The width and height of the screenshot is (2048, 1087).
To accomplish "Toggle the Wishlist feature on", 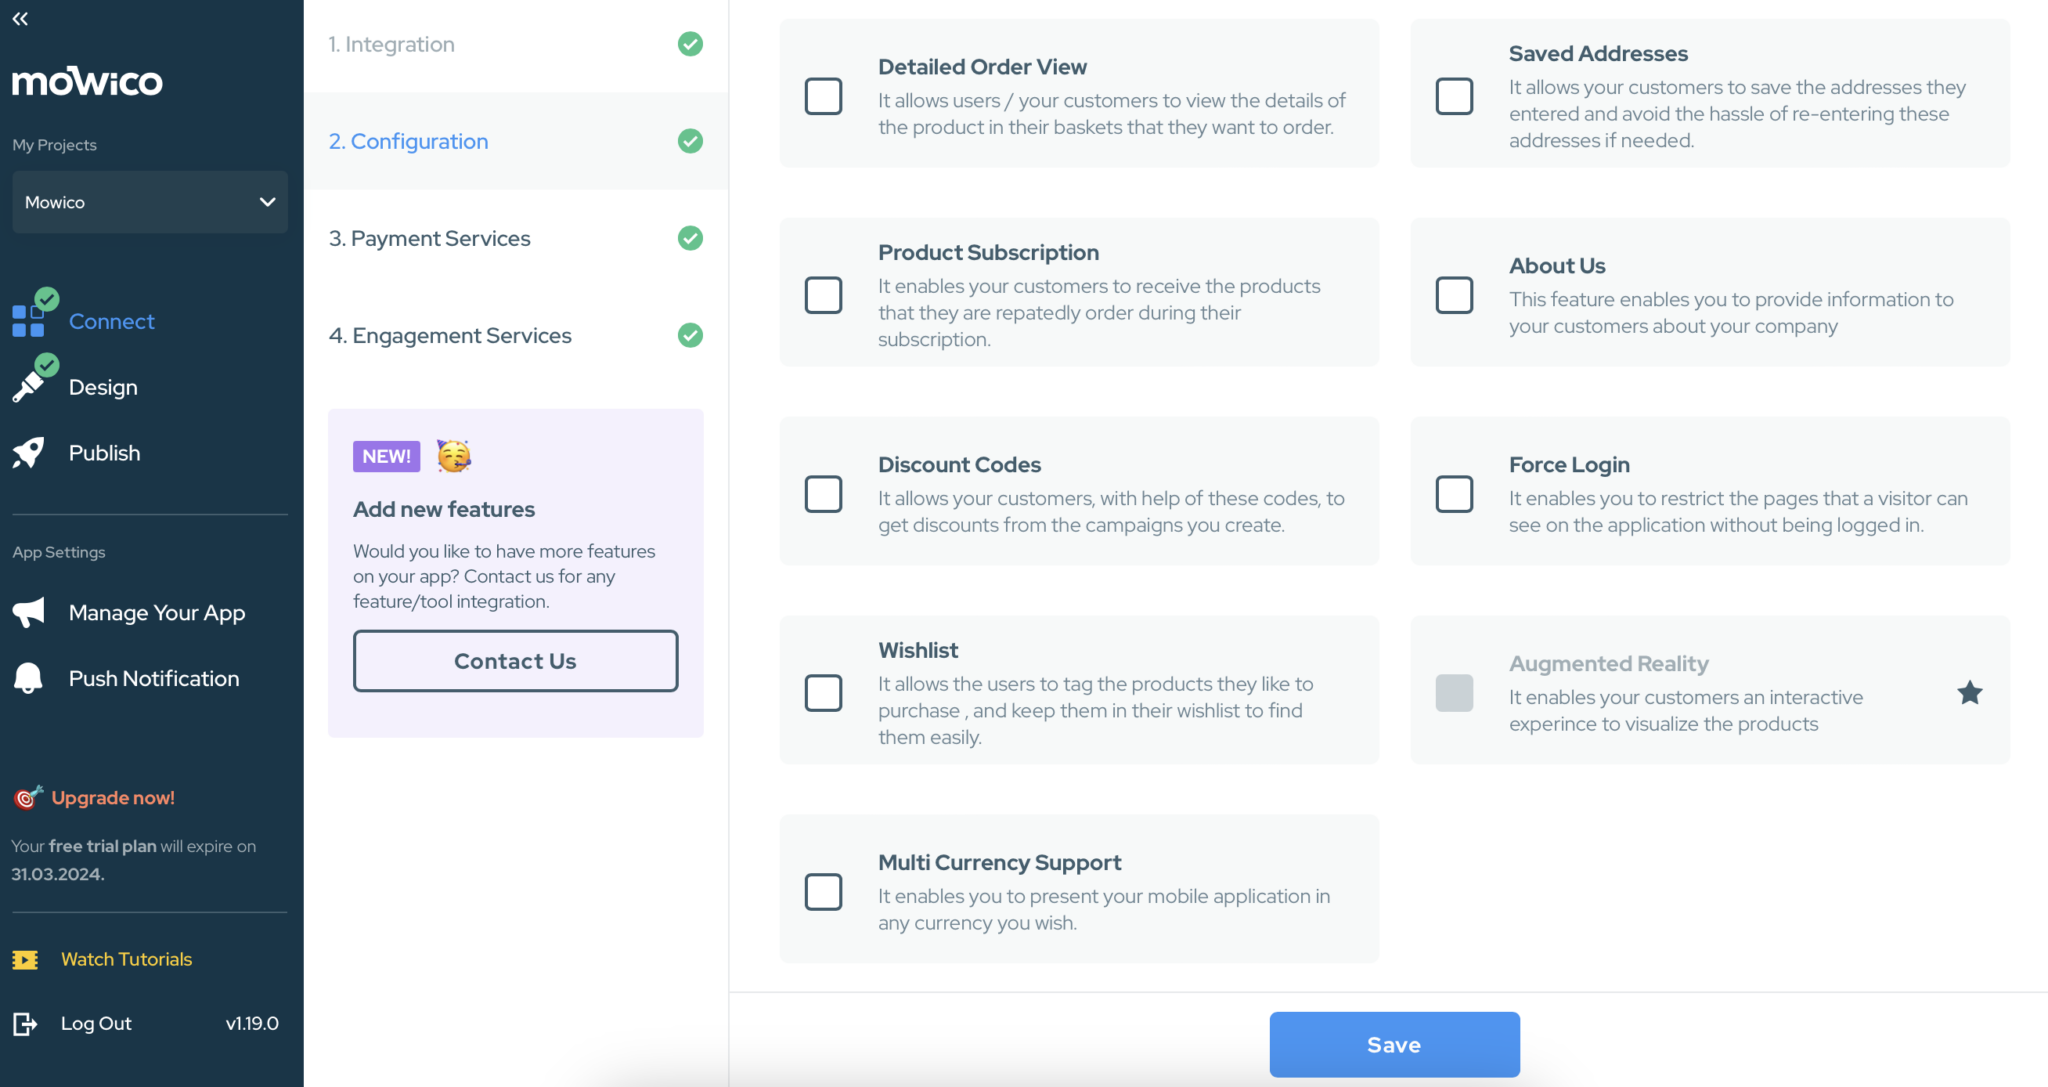I will [x=823, y=693].
